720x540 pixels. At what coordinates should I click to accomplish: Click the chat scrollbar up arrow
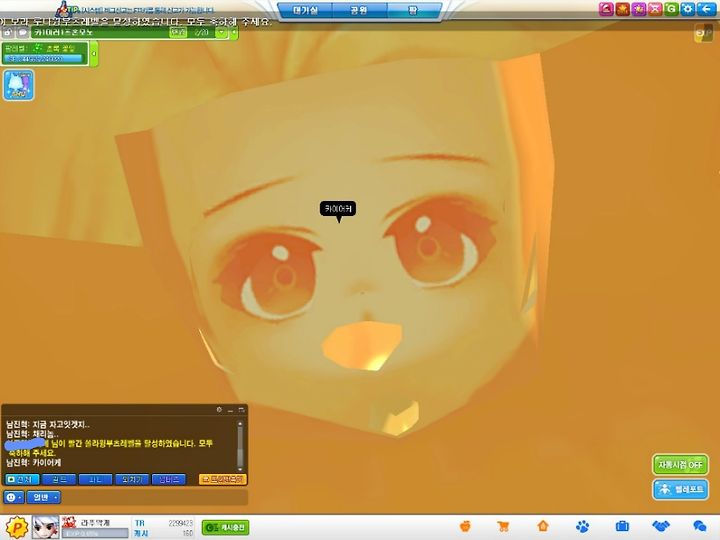coord(240,424)
